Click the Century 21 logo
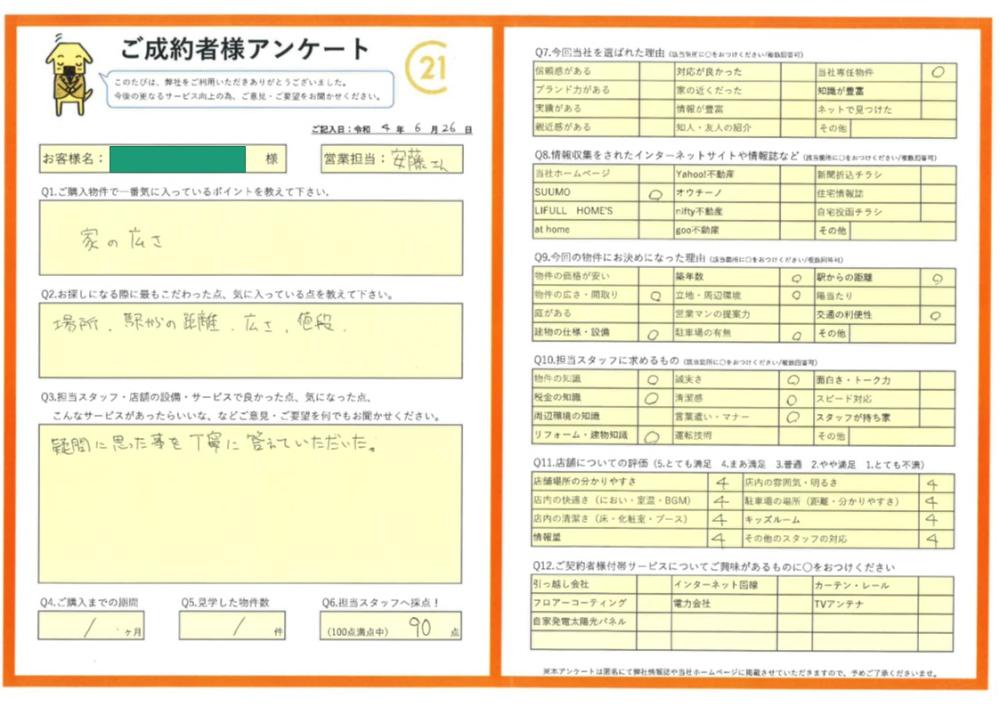Image resolution: width=1000 pixels, height=707 pixels. pyautogui.click(x=426, y=67)
